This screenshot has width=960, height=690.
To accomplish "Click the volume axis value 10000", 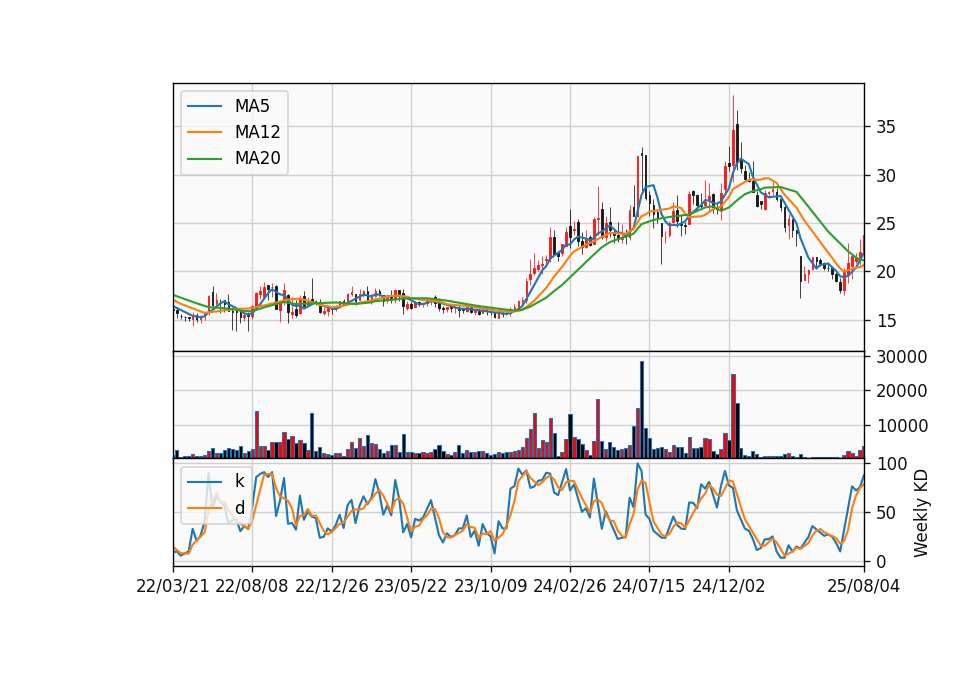I will pos(902,426).
